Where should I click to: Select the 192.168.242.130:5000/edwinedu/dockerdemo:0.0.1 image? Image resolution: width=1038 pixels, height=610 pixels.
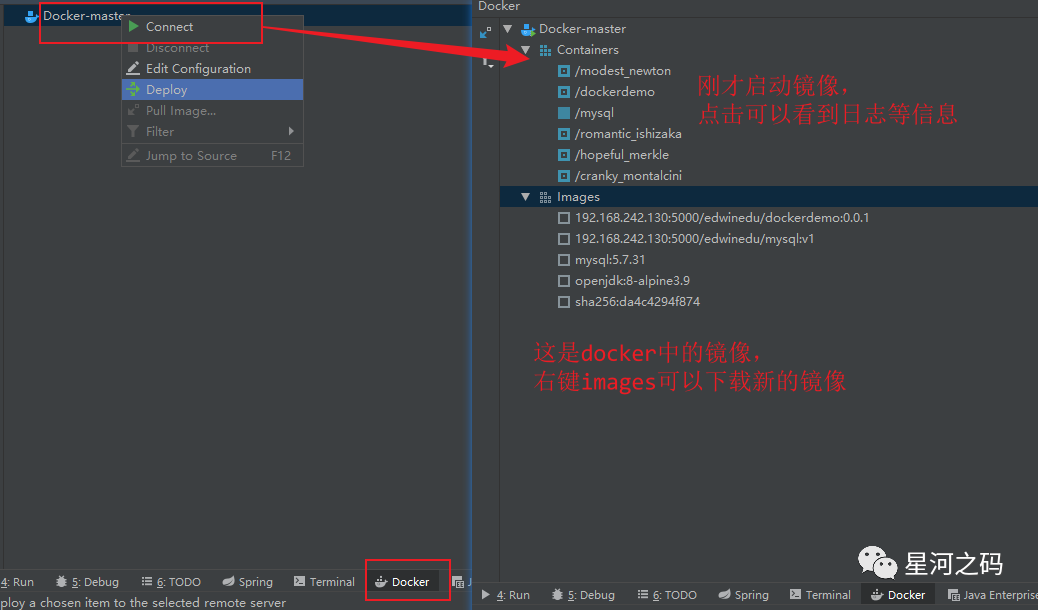pos(722,218)
